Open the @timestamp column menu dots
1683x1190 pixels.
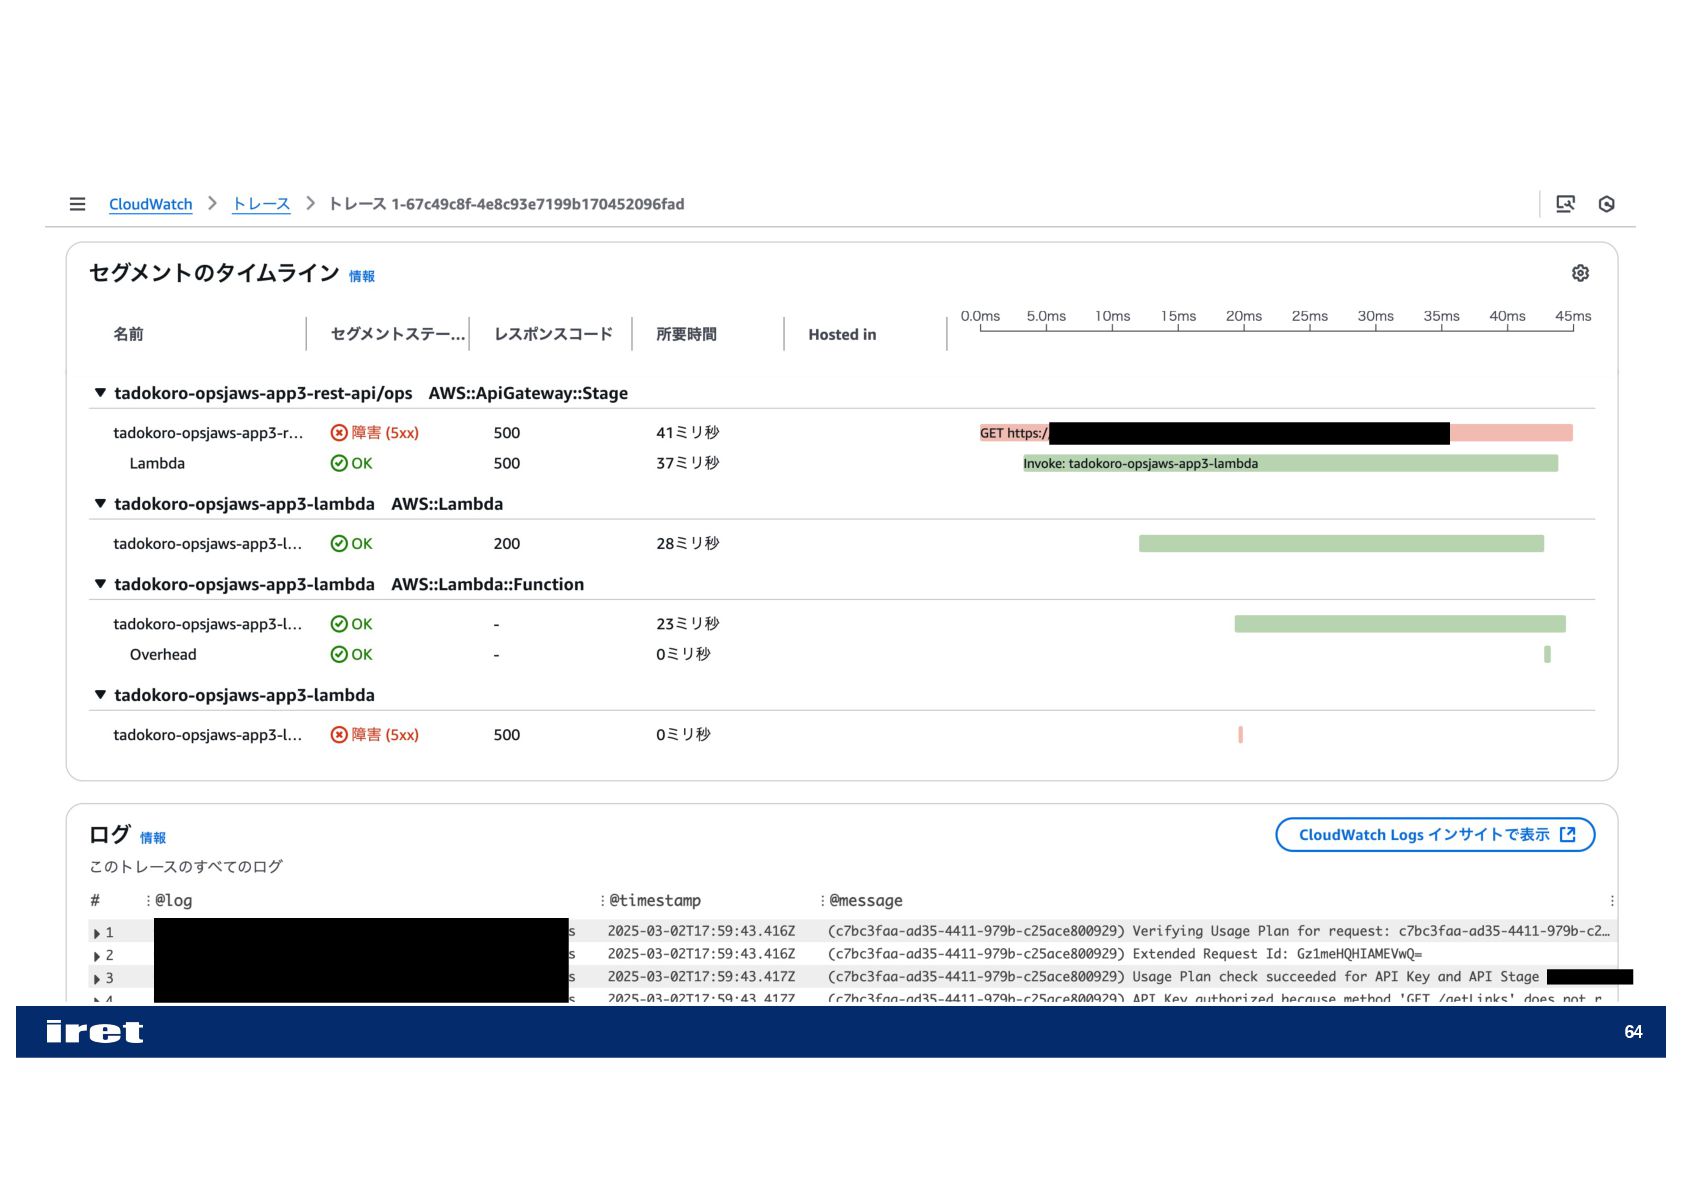[602, 901]
